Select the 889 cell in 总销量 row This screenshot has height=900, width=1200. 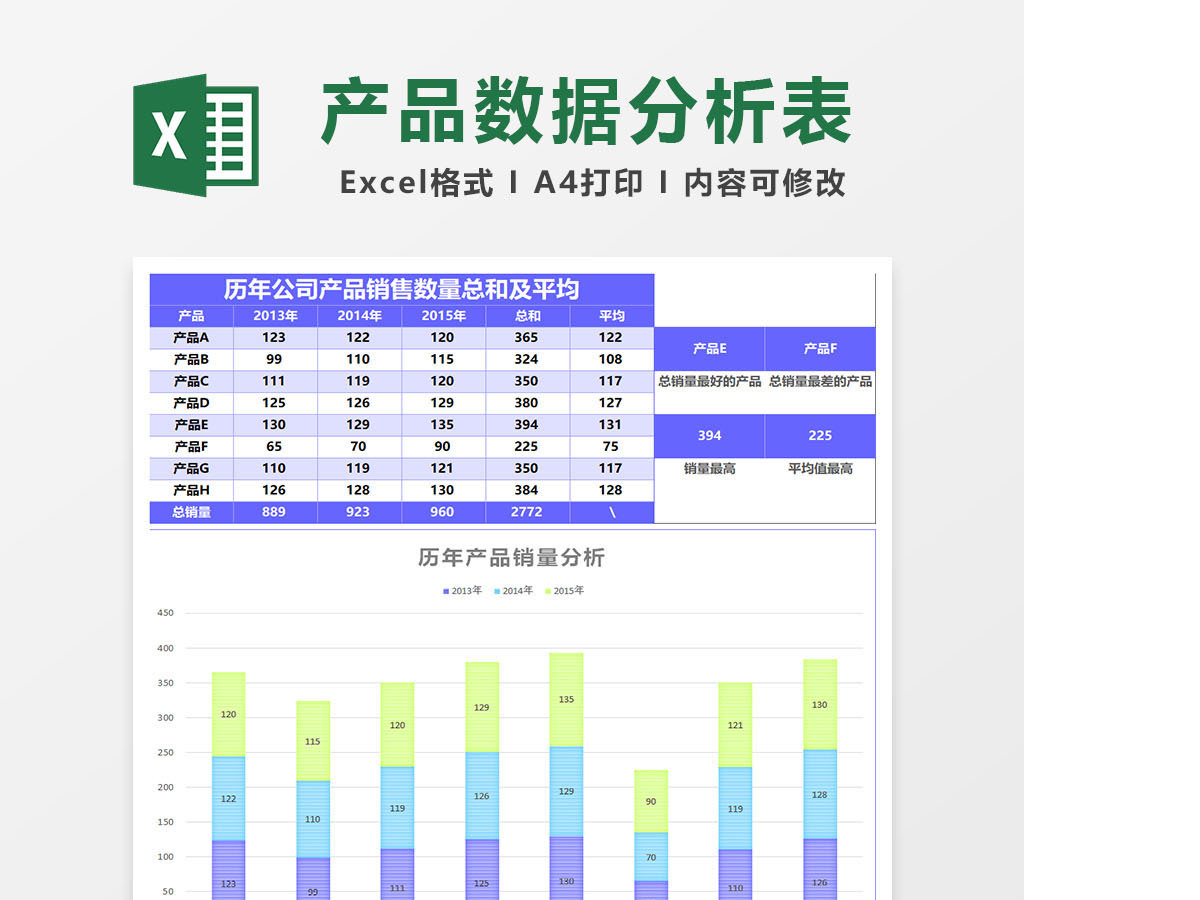(x=275, y=512)
